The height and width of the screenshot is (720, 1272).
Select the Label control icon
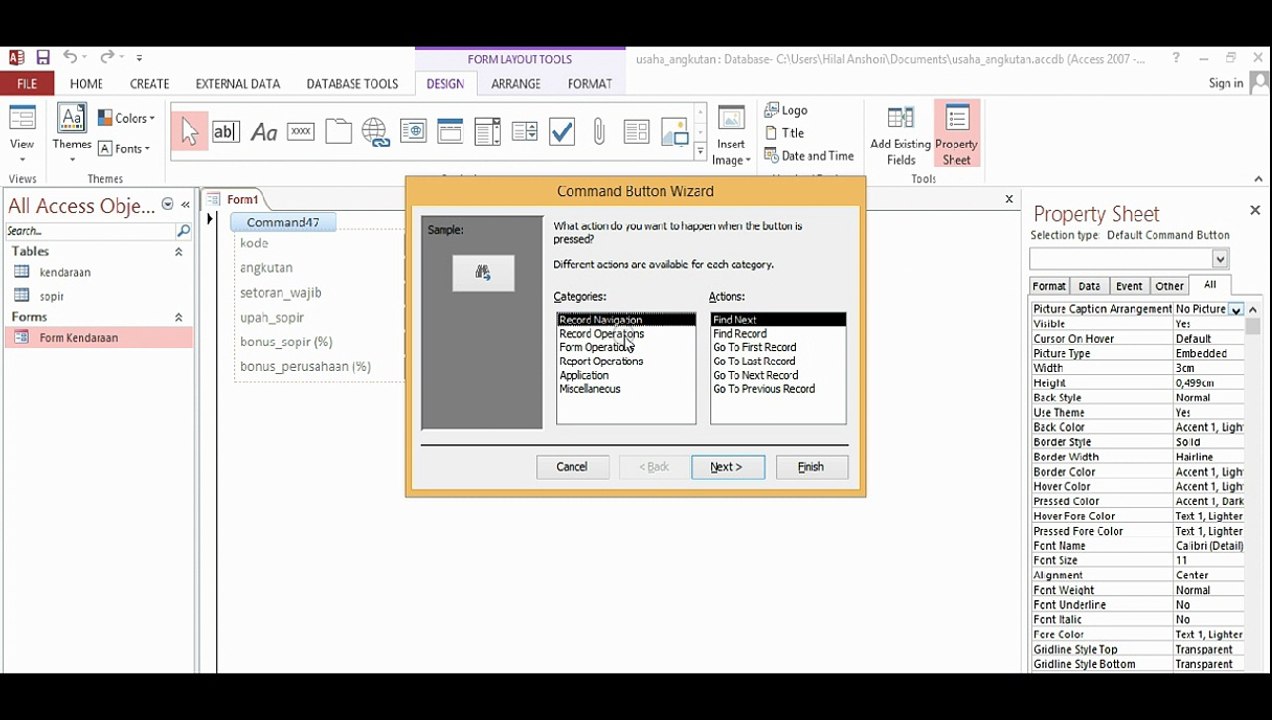pyautogui.click(x=263, y=131)
